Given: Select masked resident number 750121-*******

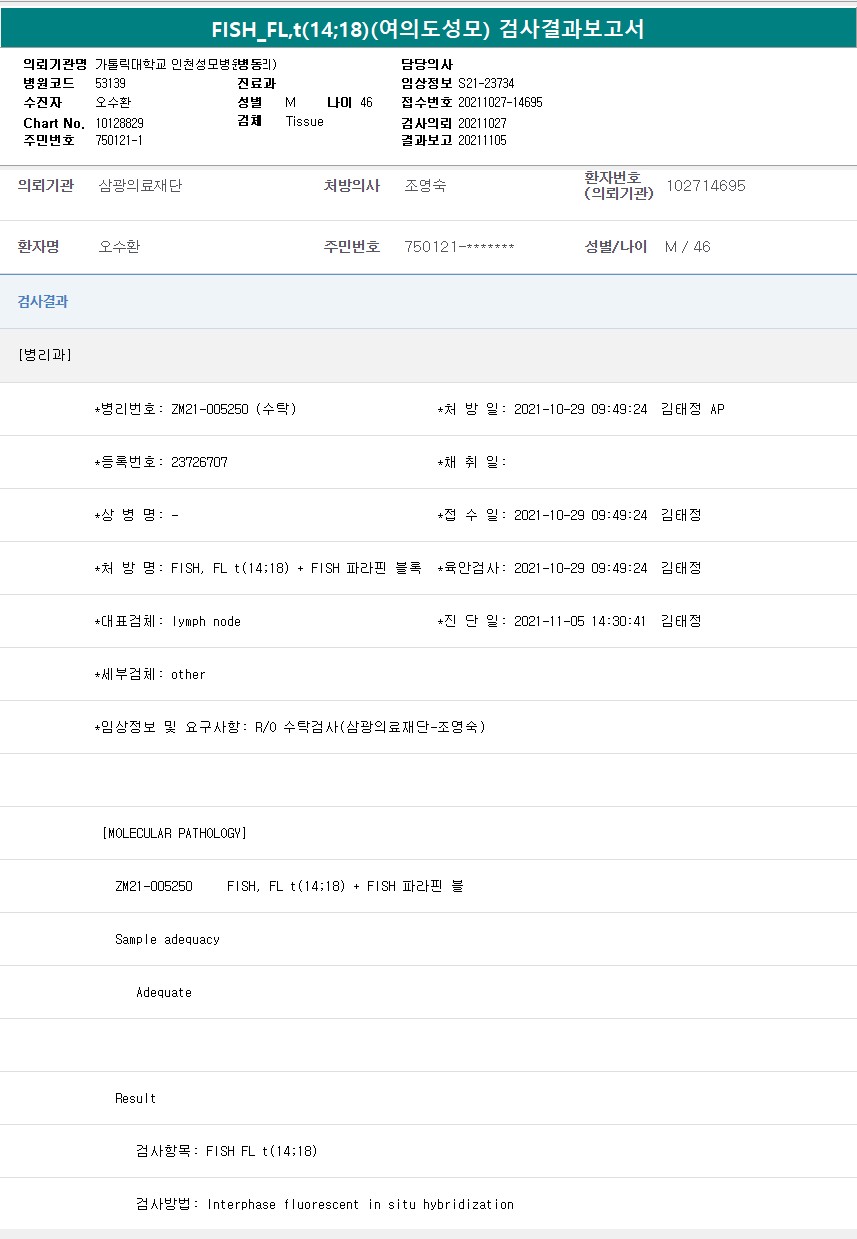Looking at the screenshot, I should [459, 247].
